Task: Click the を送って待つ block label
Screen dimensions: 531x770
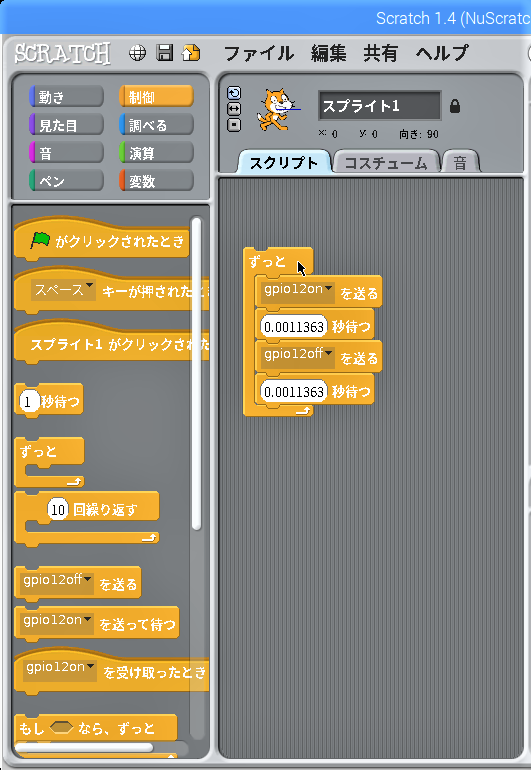Action: click(x=137, y=624)
